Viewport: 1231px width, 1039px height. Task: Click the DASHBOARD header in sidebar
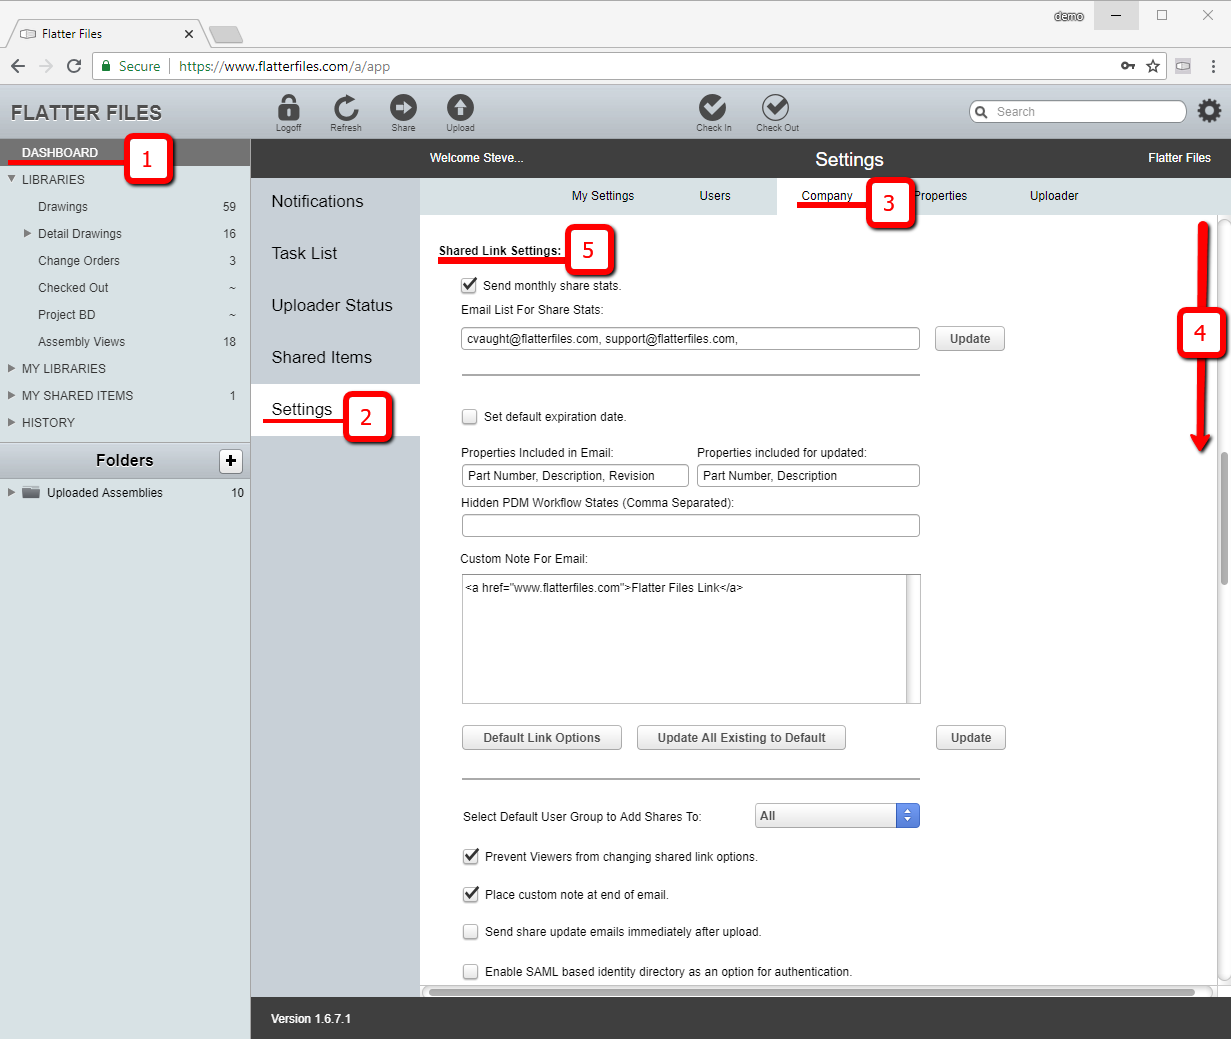[x=60, y=152]
